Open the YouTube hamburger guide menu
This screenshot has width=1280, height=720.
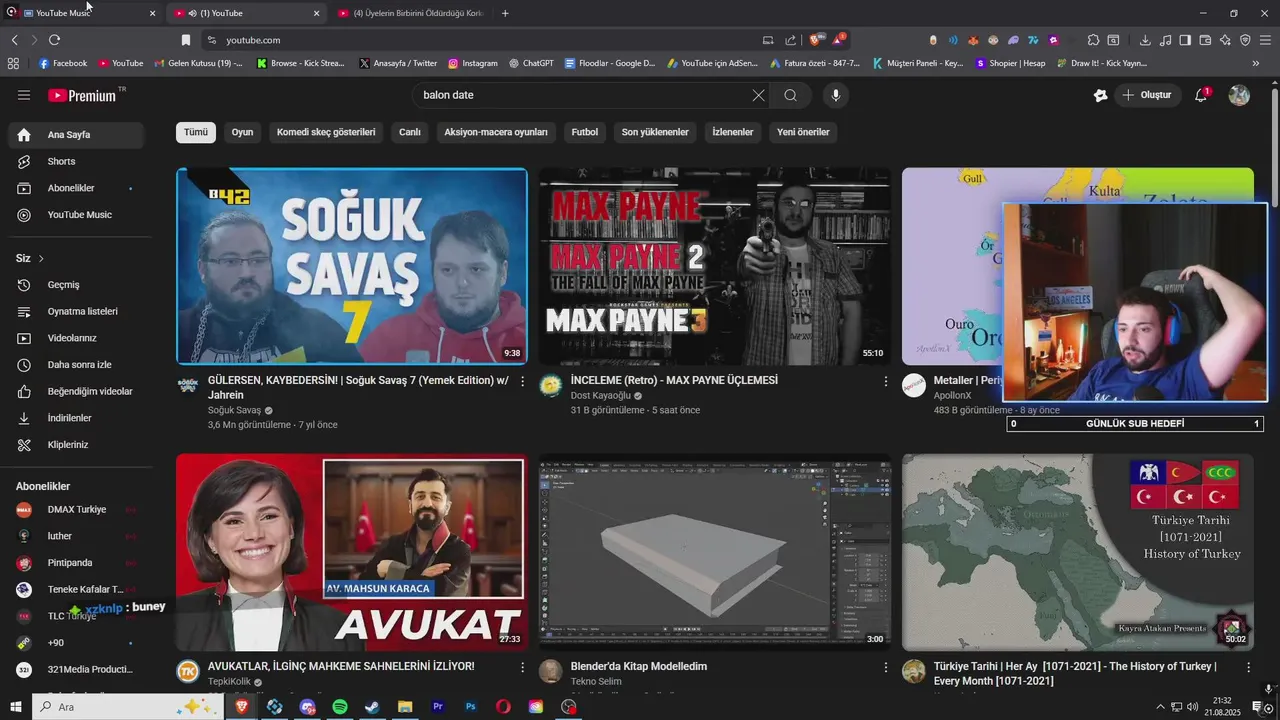[24, 95]
